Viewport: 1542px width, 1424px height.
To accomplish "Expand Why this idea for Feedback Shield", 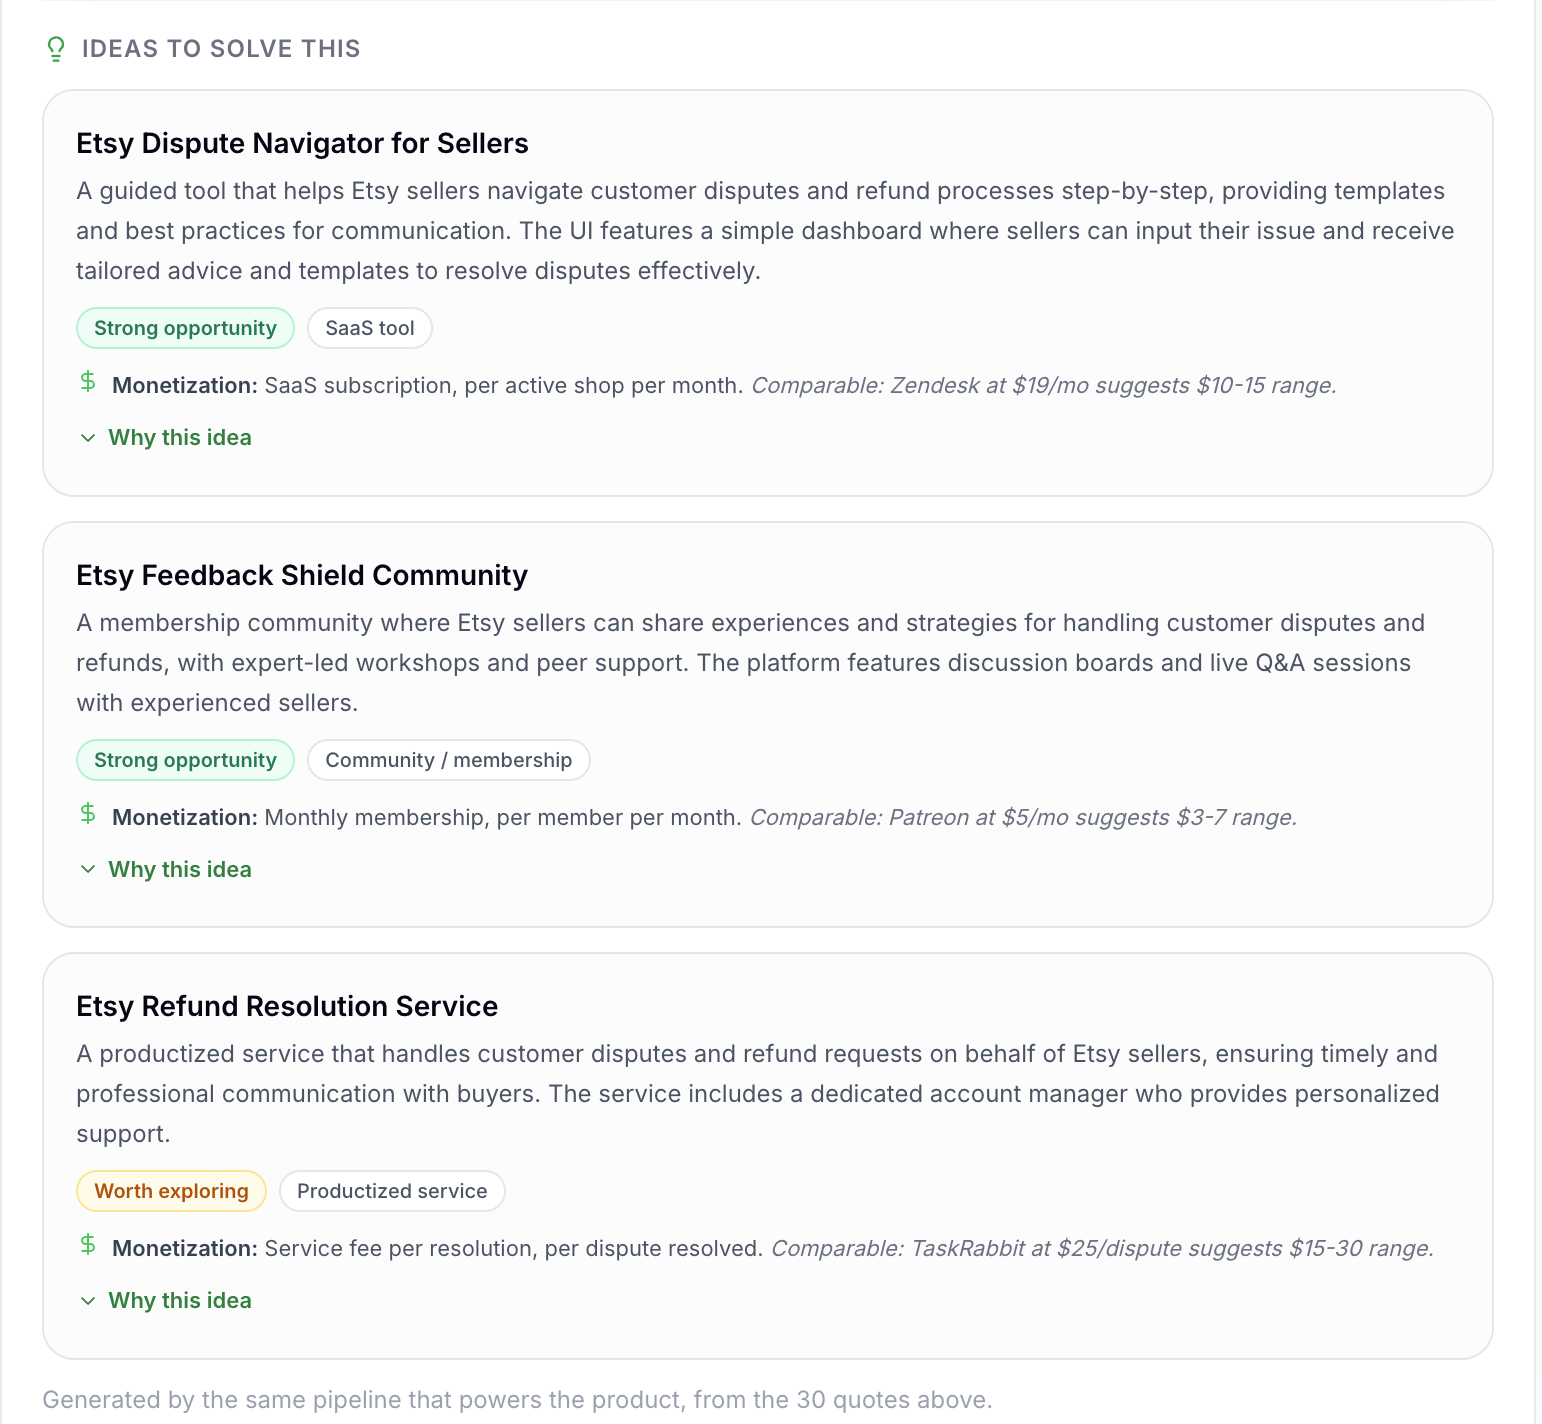I will pyautogui.click(x=166, y=870).
